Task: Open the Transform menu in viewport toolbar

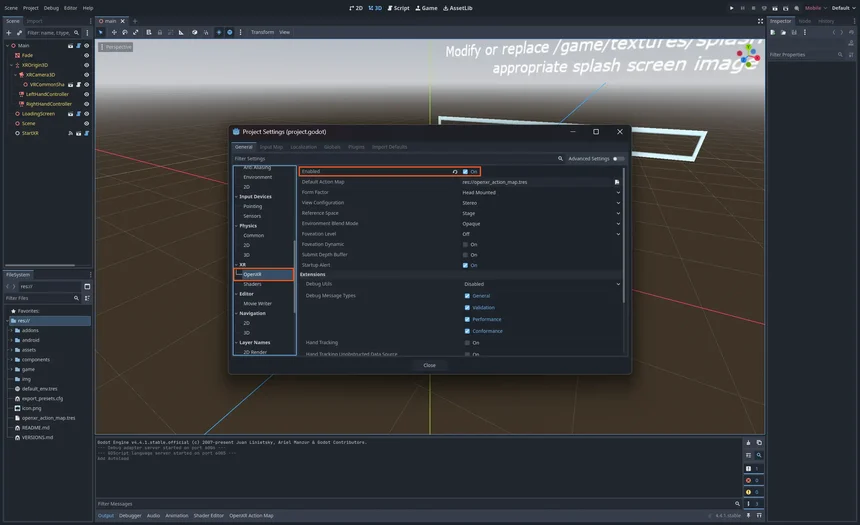Action: tap(262, 32)
